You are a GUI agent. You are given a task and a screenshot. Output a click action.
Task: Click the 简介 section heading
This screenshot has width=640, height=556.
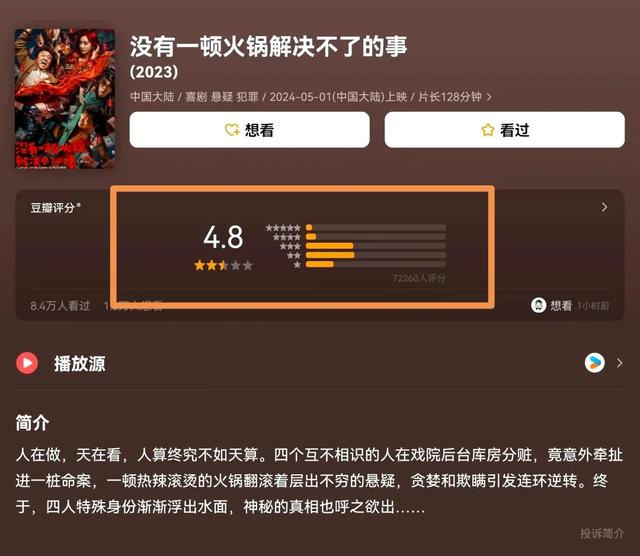click(32, 423)
